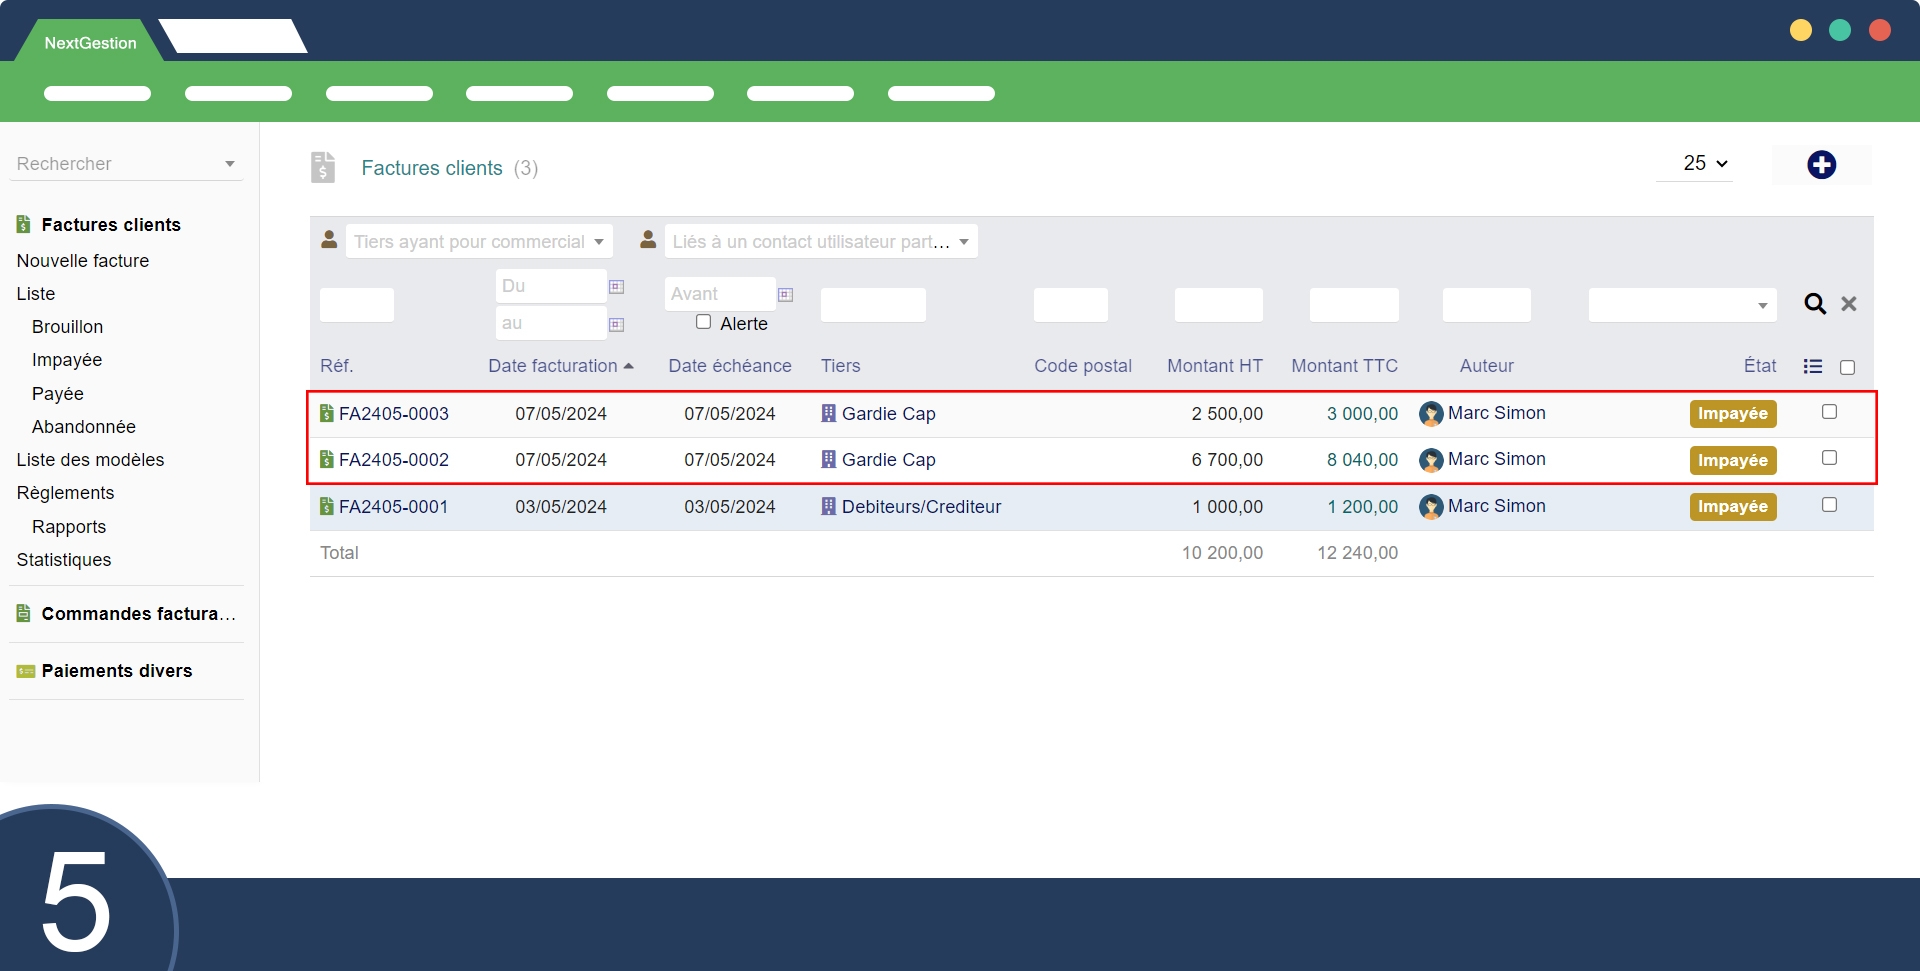The width and height of the screenshot is (1920, 971).
Task: Click the plus icon to add invoice
Action: [x=1821, y=165]
